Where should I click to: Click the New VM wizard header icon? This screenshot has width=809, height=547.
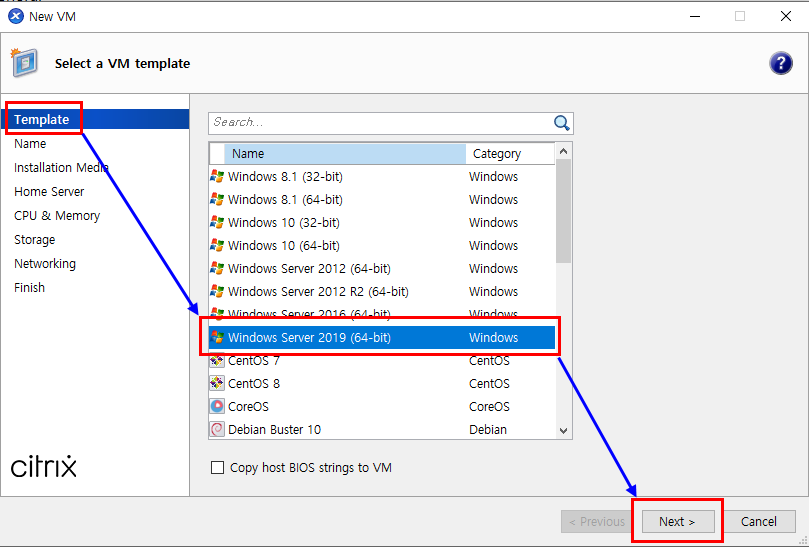(x=24, y=62)
